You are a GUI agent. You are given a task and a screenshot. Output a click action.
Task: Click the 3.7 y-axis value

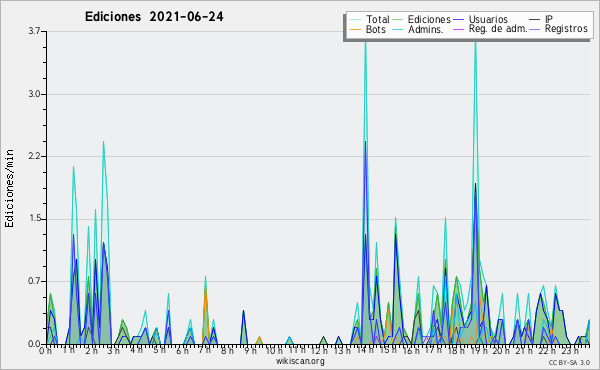coord(34,31)
